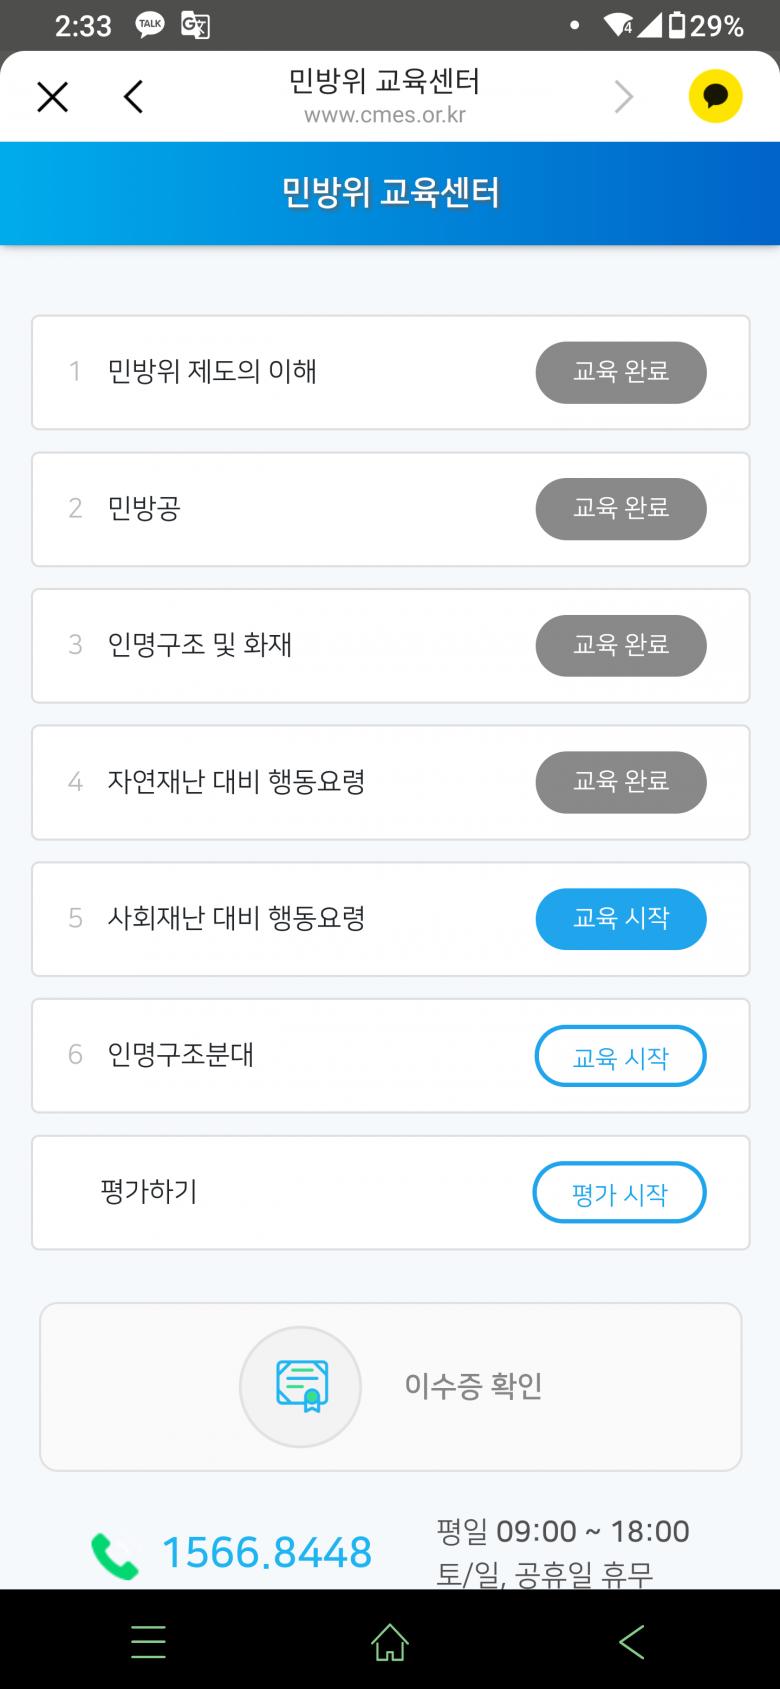The height and width of the screenshot is (1689, 780).
Task: Start course 5 사회재난 대비 행동요령
Action: (x=620, y=918)
